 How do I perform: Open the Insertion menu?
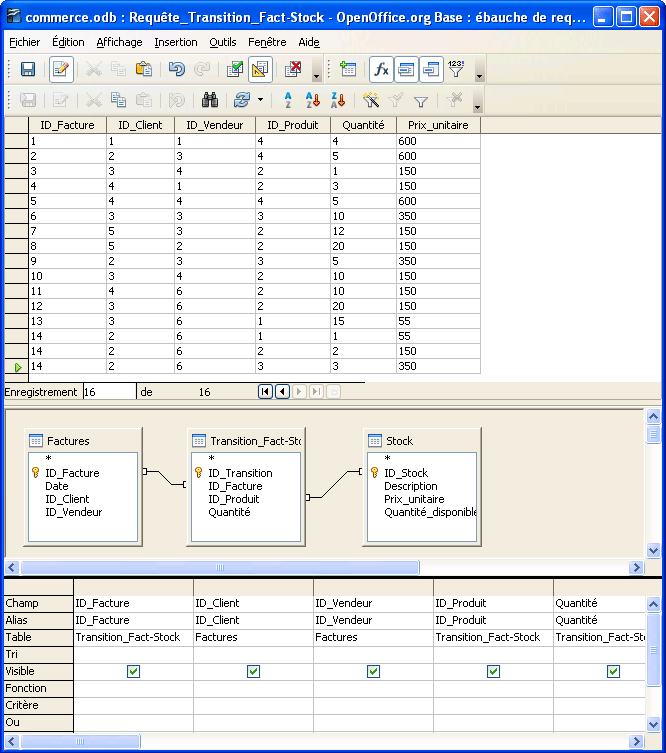(x=175, y=42)
